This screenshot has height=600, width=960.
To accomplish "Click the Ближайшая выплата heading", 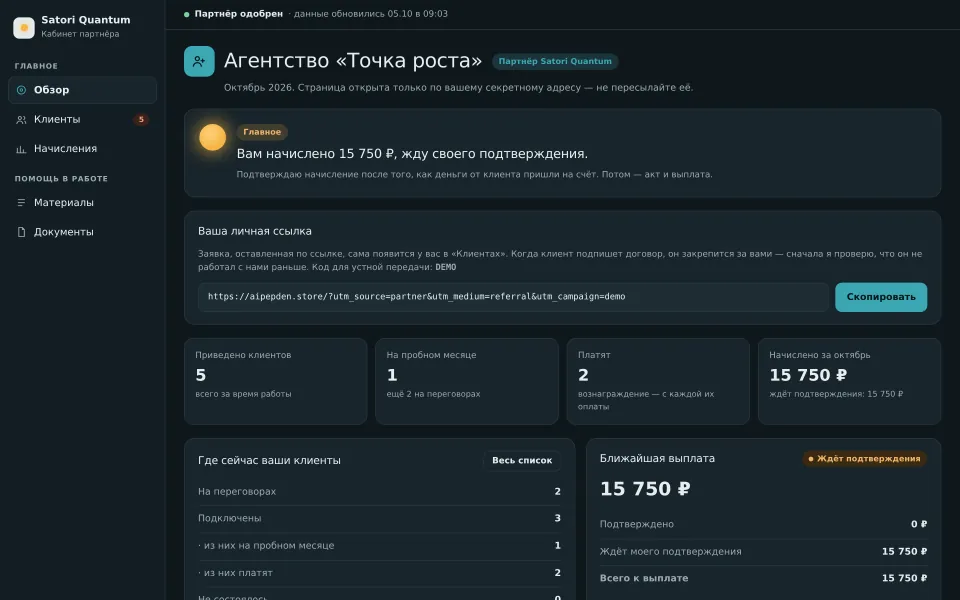I will tap(657, 459).
